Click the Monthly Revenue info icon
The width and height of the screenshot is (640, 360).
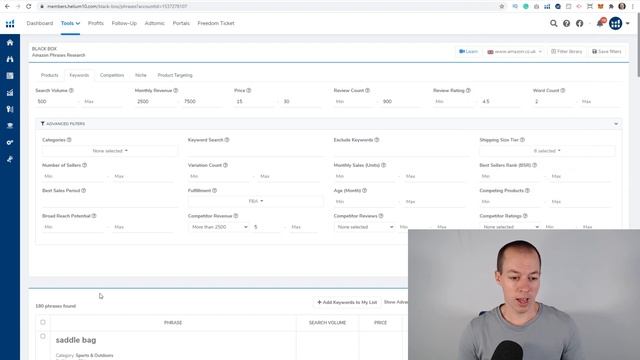pos(176,90)
